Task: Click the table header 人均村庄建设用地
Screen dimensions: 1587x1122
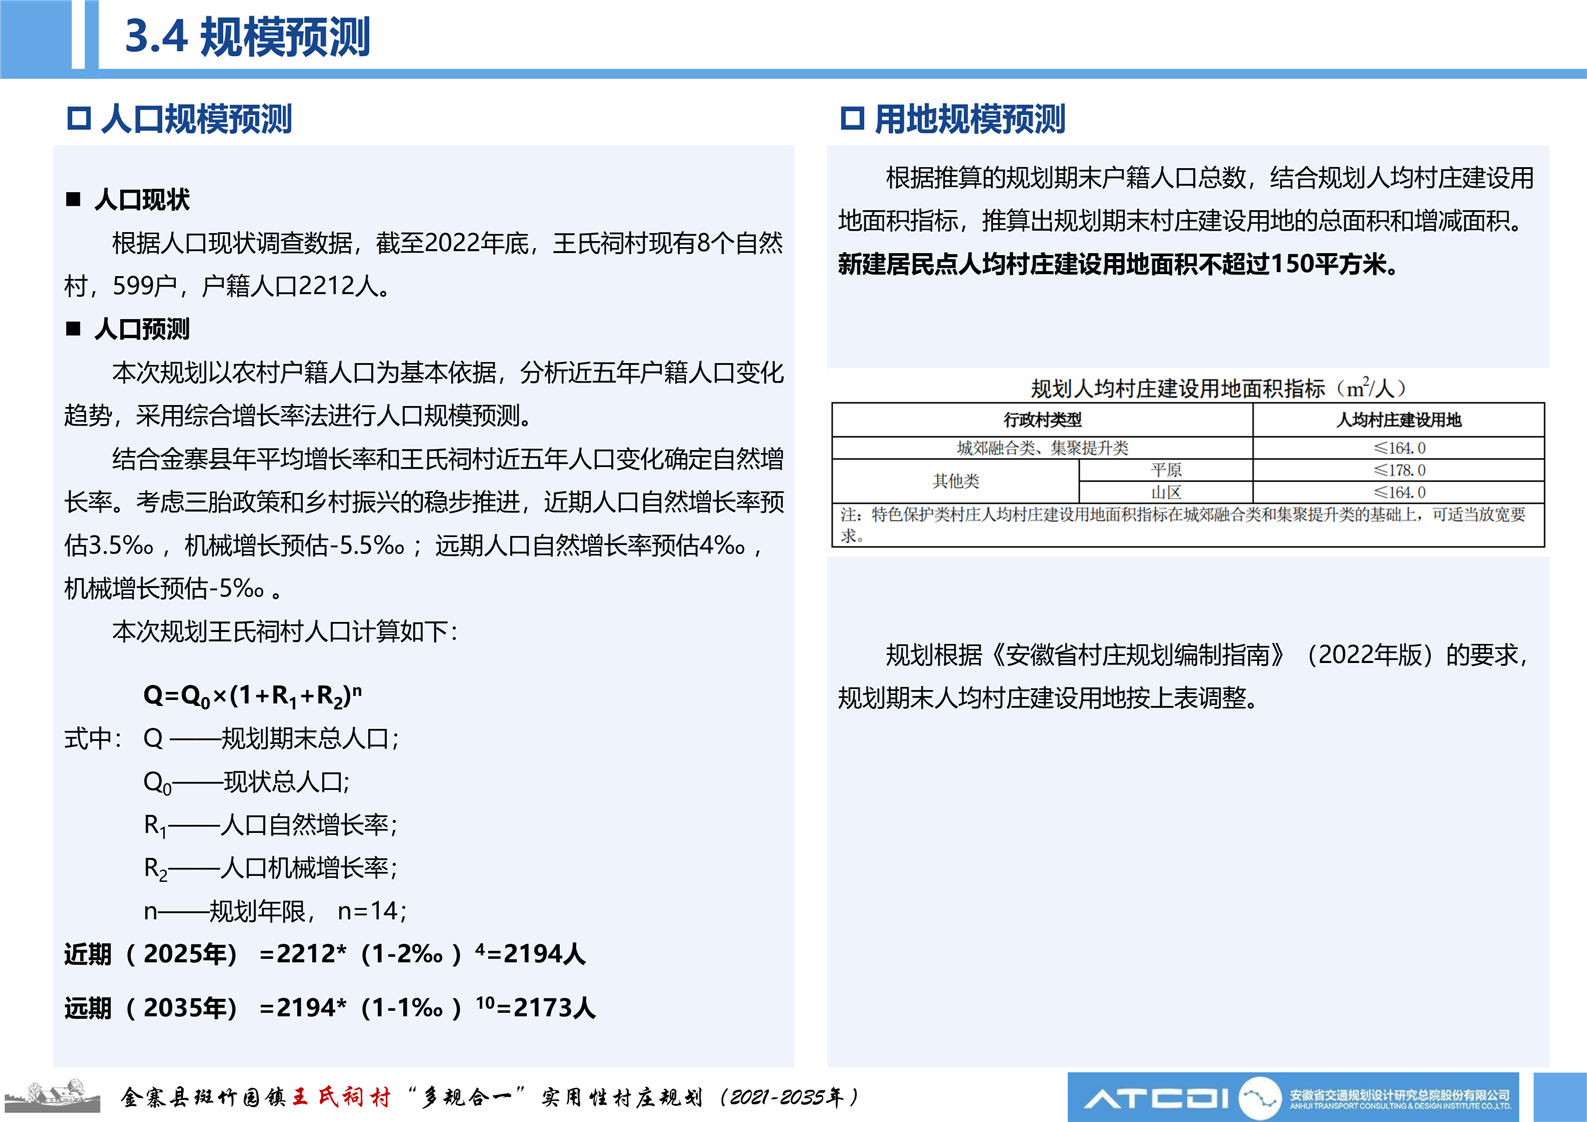Action: [1398, 420]
